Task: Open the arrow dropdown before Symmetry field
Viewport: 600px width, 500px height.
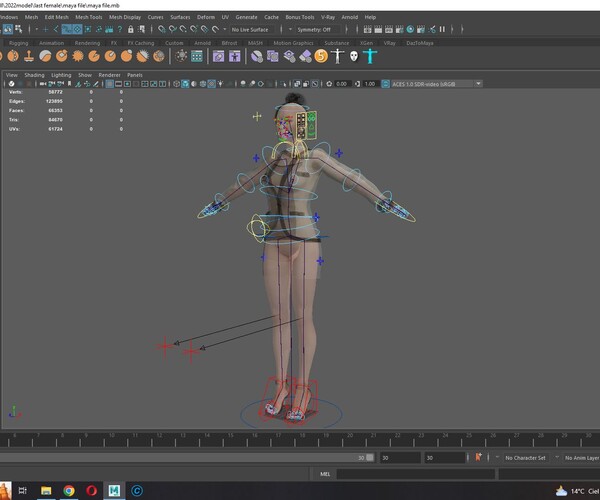Action: click(x=290, y=29)
